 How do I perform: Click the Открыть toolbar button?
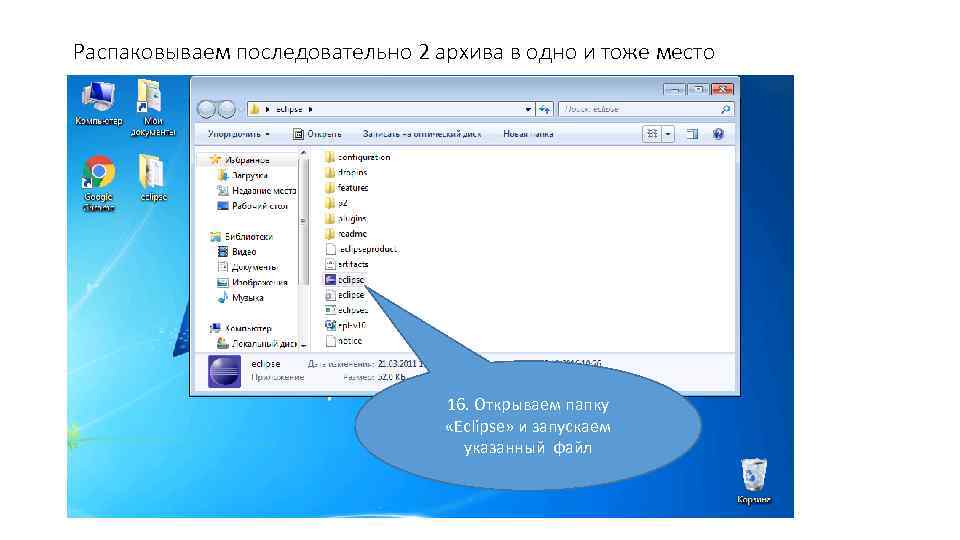(x=317, y=134)
